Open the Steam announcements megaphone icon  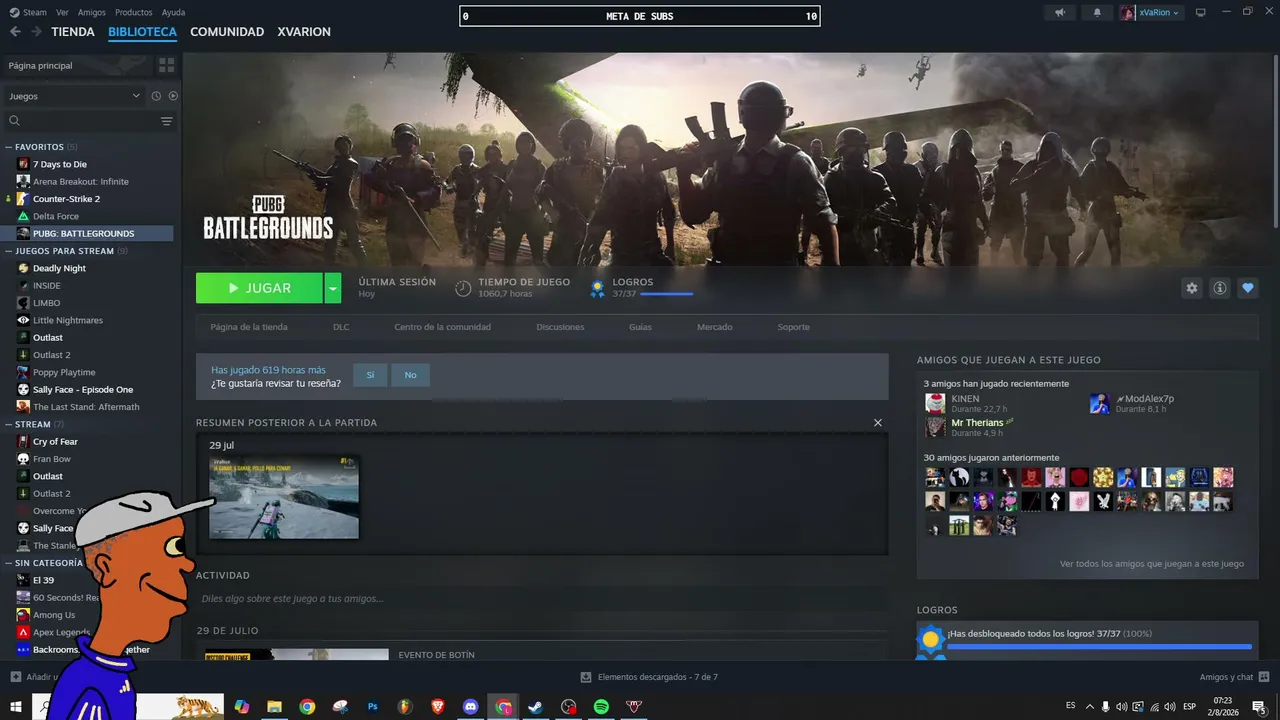[x=1060, y=13]
